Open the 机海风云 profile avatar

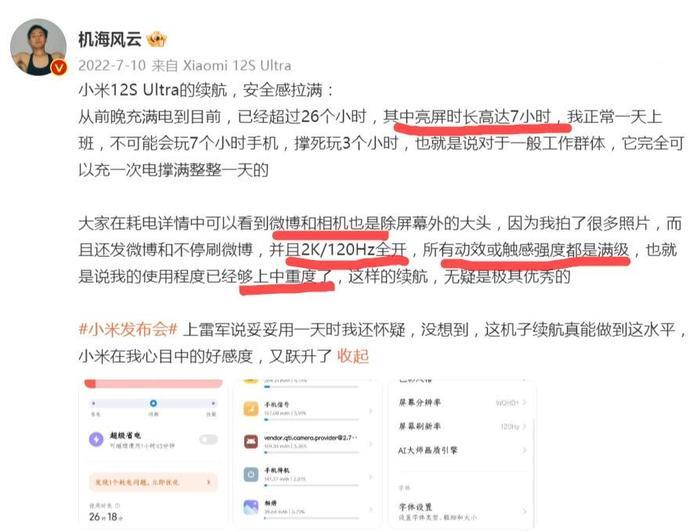coord(38,47)
